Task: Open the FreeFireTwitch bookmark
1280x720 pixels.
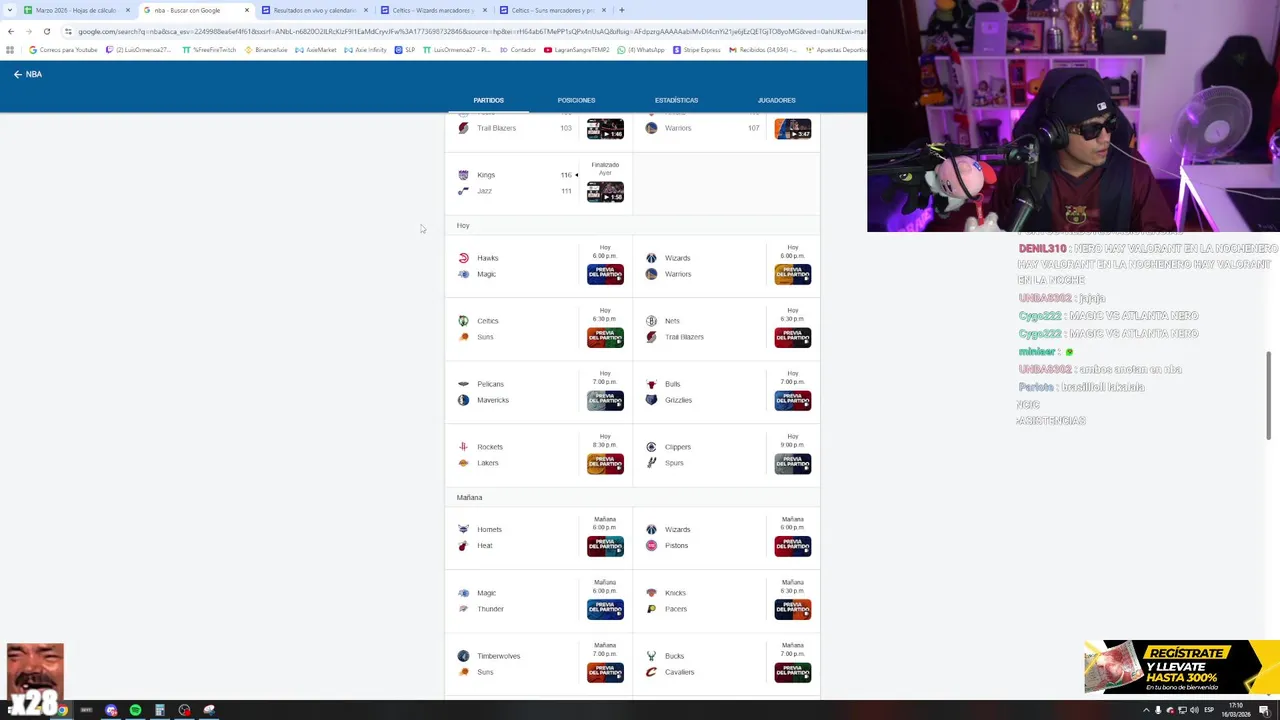Action: coord(209,49)
